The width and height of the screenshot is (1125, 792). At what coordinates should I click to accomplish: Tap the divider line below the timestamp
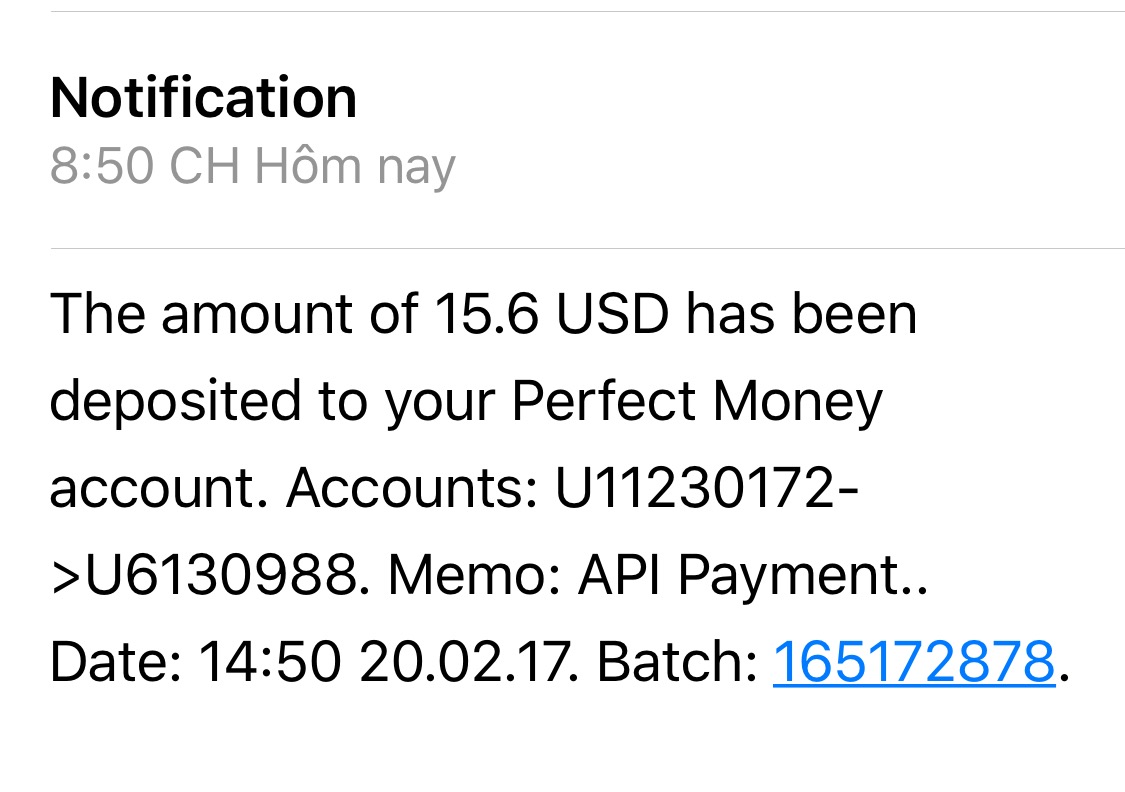(586, 248)
